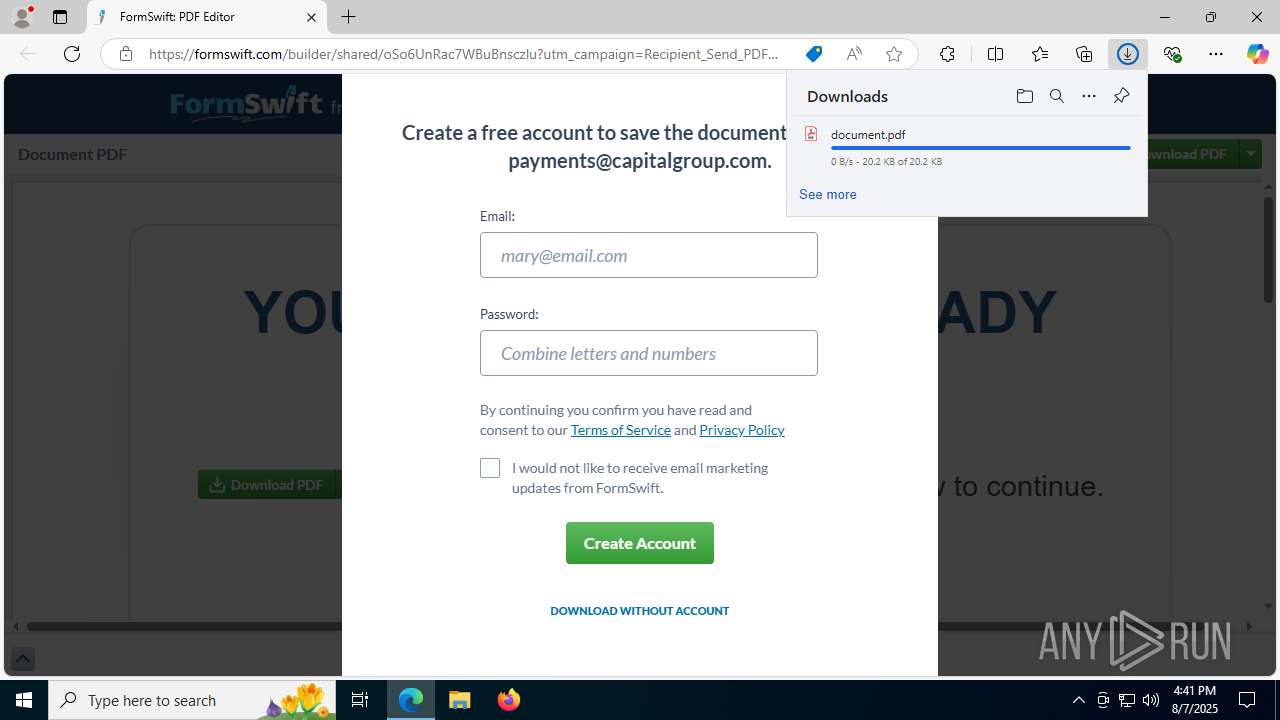The height and width of the screenshot is (720, 1280).
Task: Open the Terms of Service link
Action: (621, 430)
